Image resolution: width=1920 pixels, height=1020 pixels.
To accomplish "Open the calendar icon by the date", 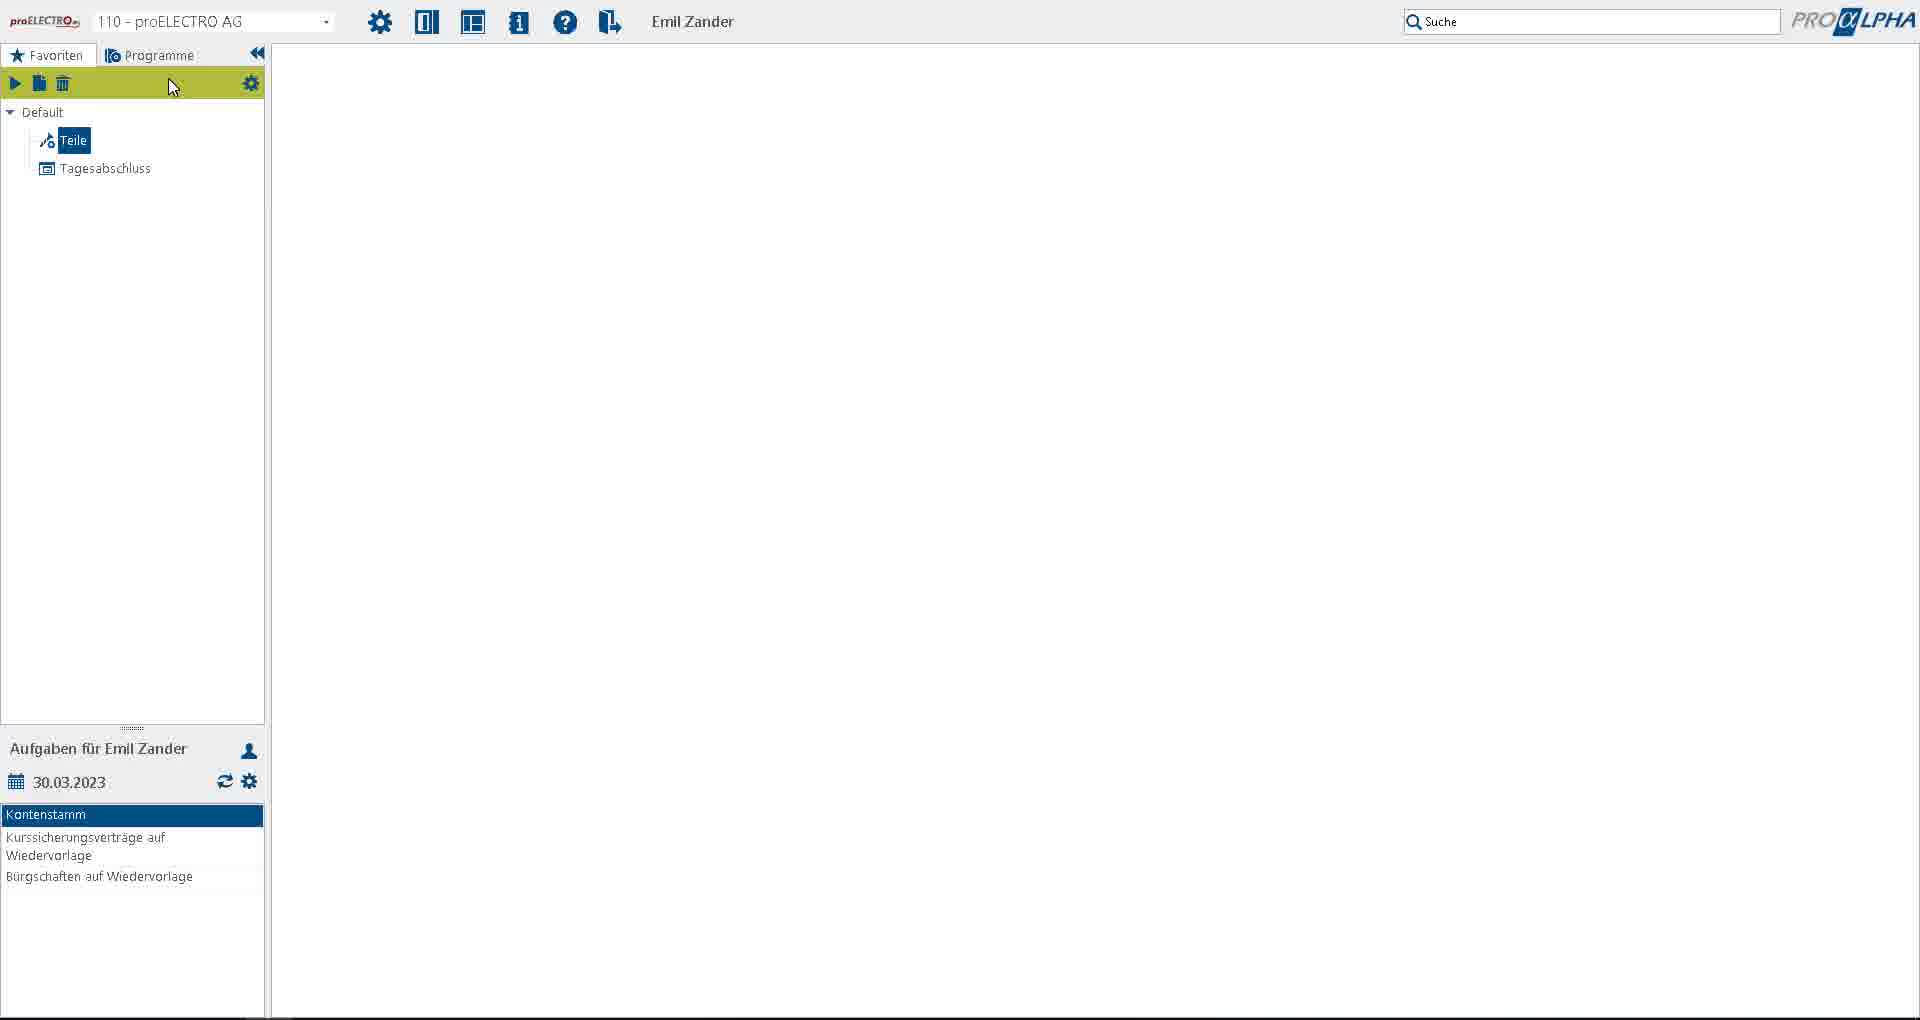I will tap(16, 782).
